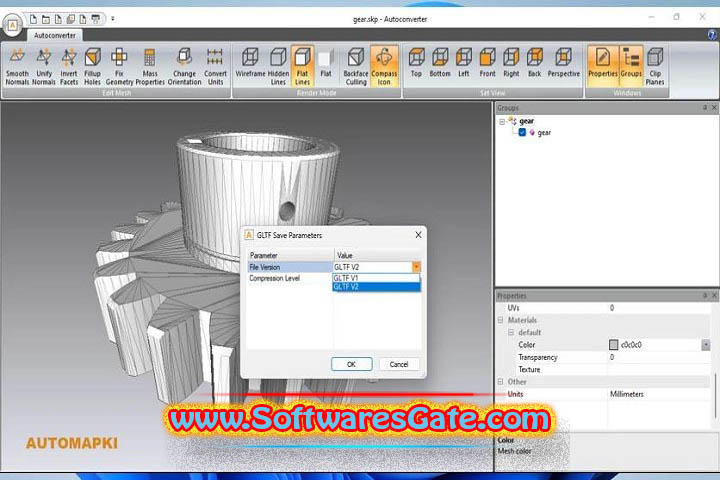Pin the Properties panel

click(705, 295)
